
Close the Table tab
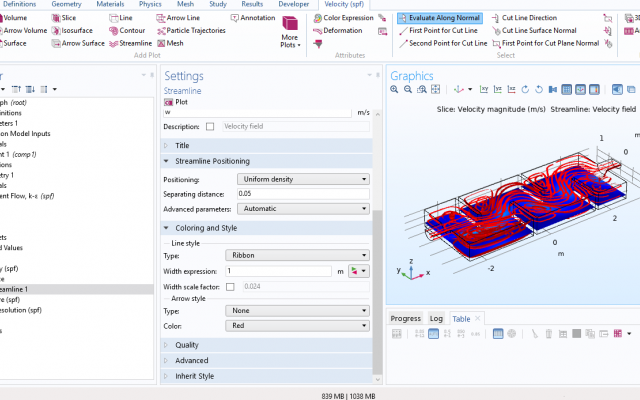click(478, 318)
